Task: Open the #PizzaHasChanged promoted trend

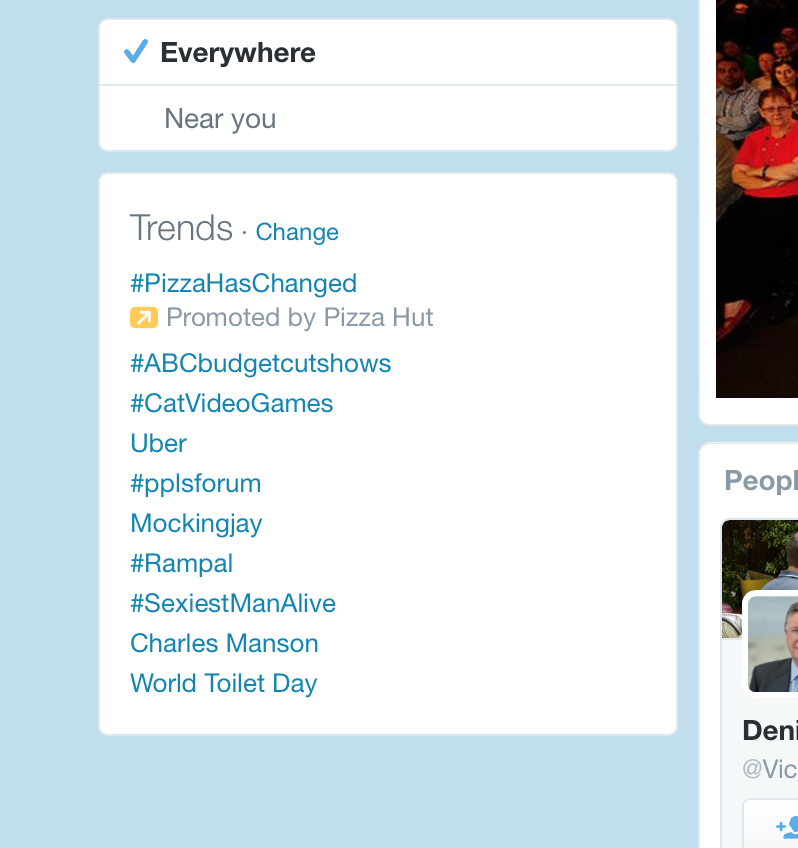Action: [243, 283]
